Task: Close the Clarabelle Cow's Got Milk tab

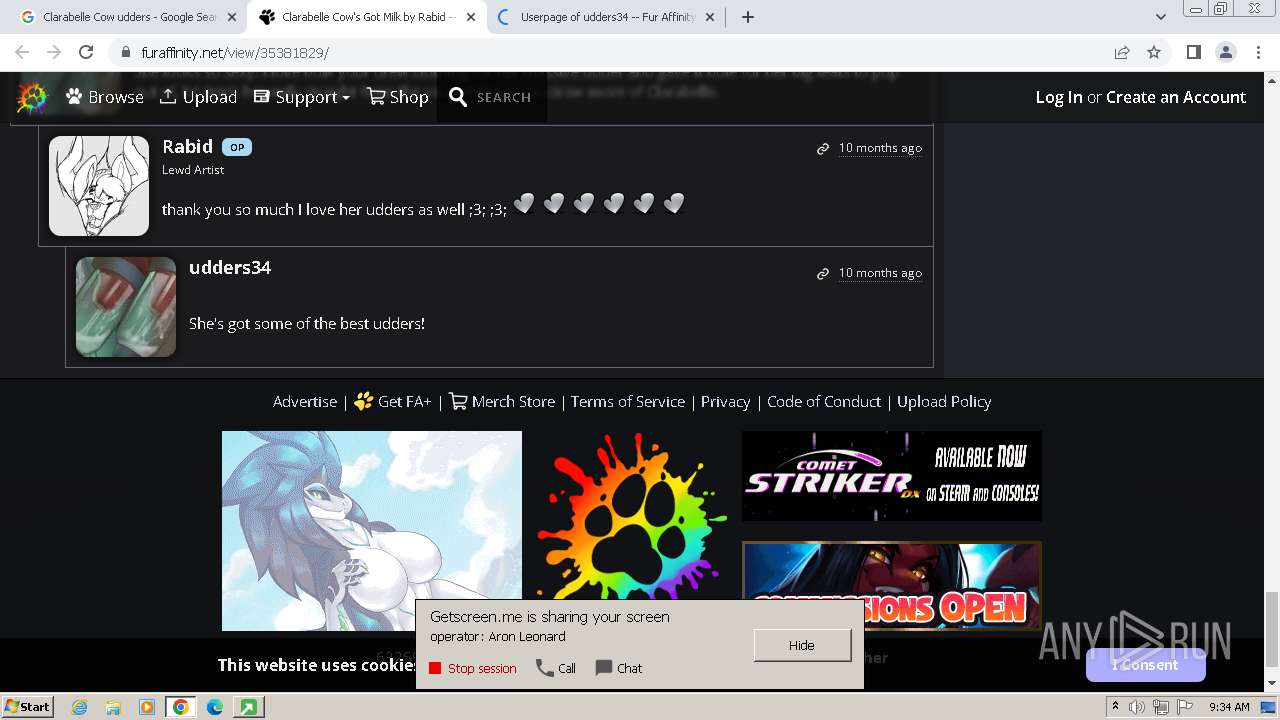Action: point(471,17)
